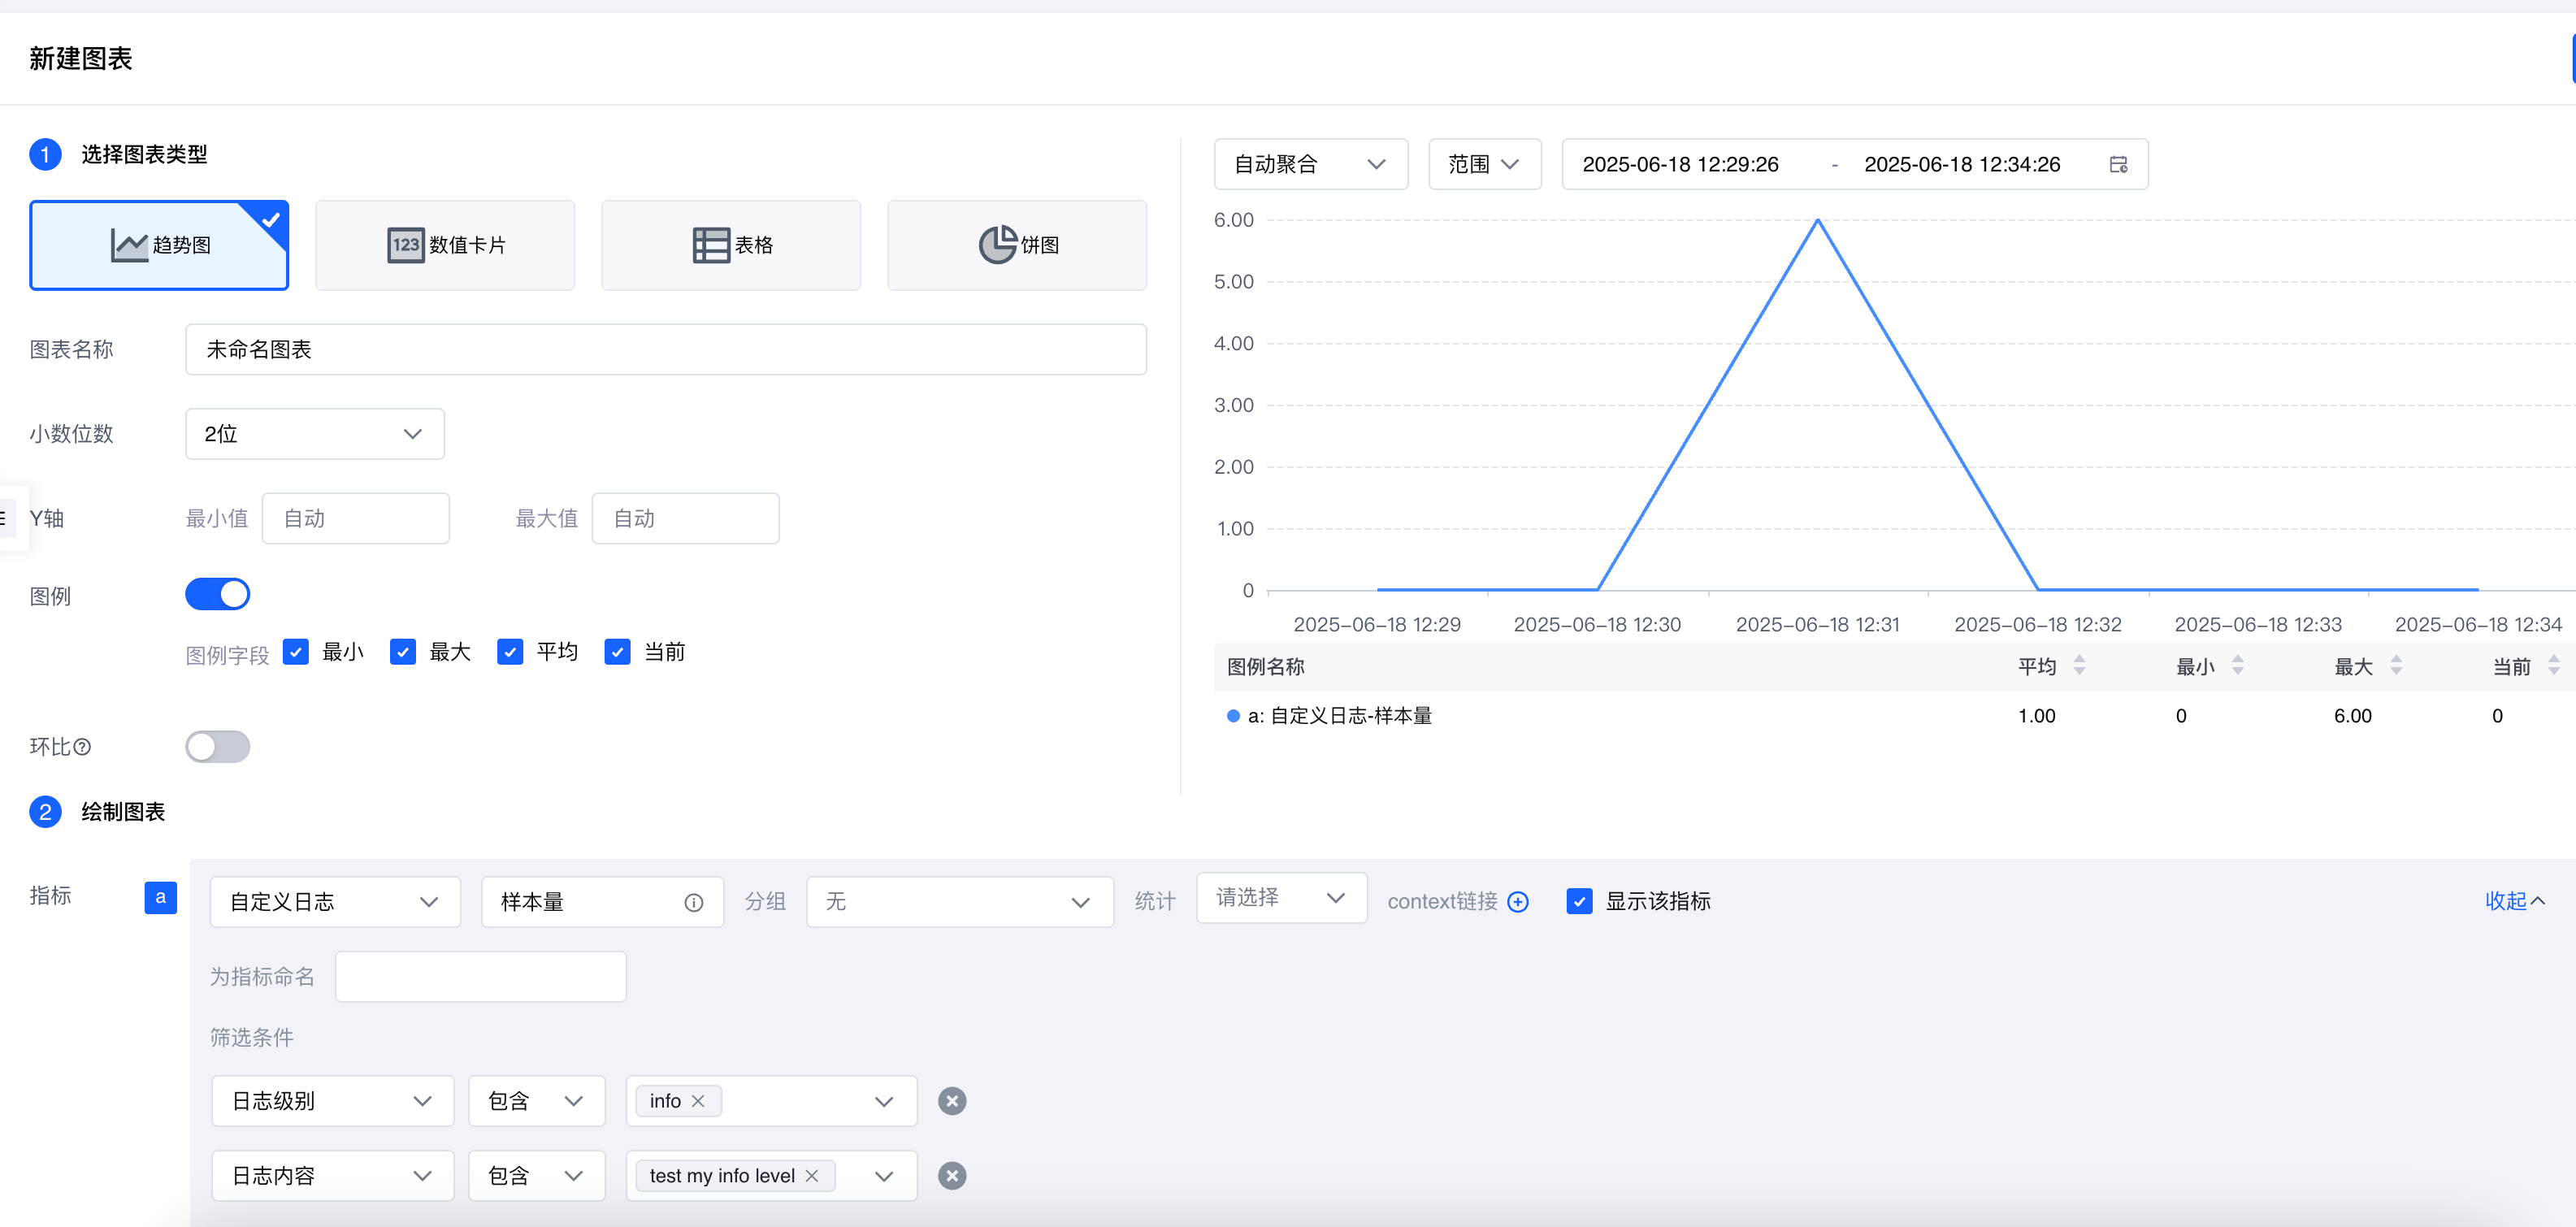Remove the 日志级别 filter condition

click(x=952, y=1101)
